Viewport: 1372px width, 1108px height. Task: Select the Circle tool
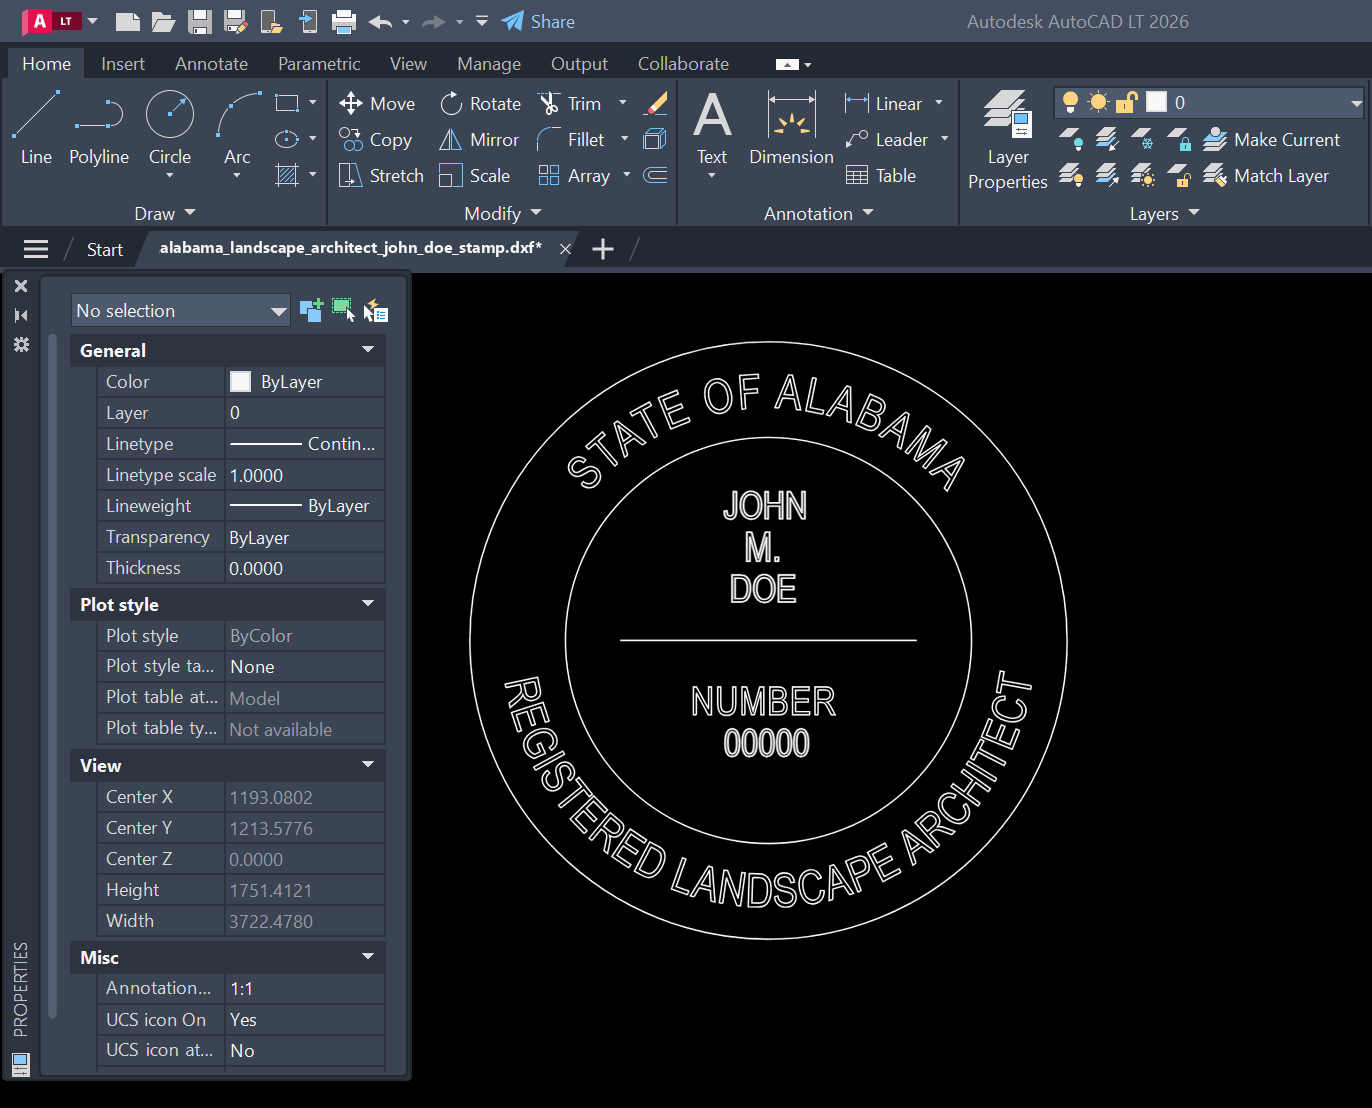click(x=170, y=128)
